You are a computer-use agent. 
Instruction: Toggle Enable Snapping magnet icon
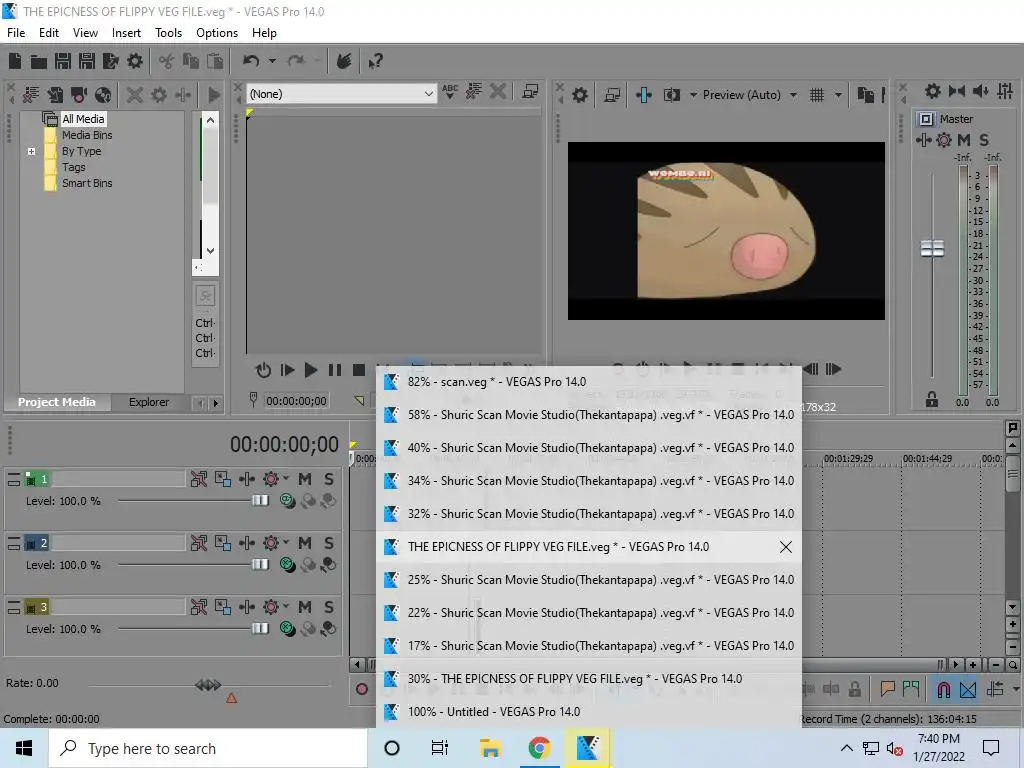click(944, 689)
